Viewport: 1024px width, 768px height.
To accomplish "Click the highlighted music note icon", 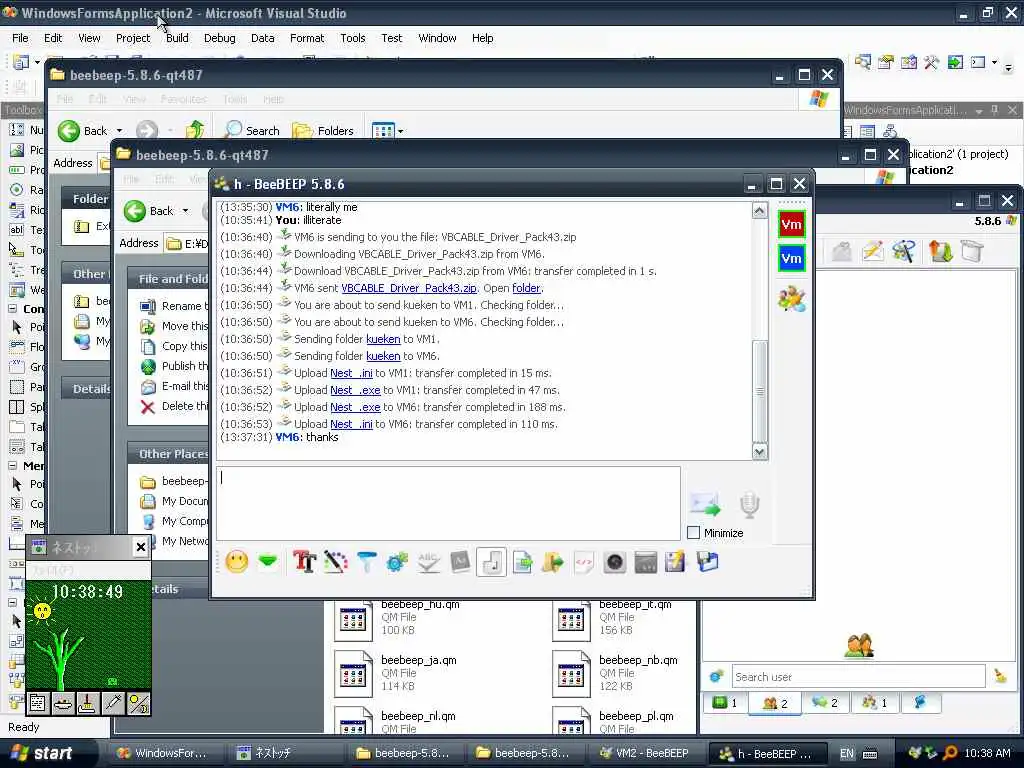I will tap(491, 562).
